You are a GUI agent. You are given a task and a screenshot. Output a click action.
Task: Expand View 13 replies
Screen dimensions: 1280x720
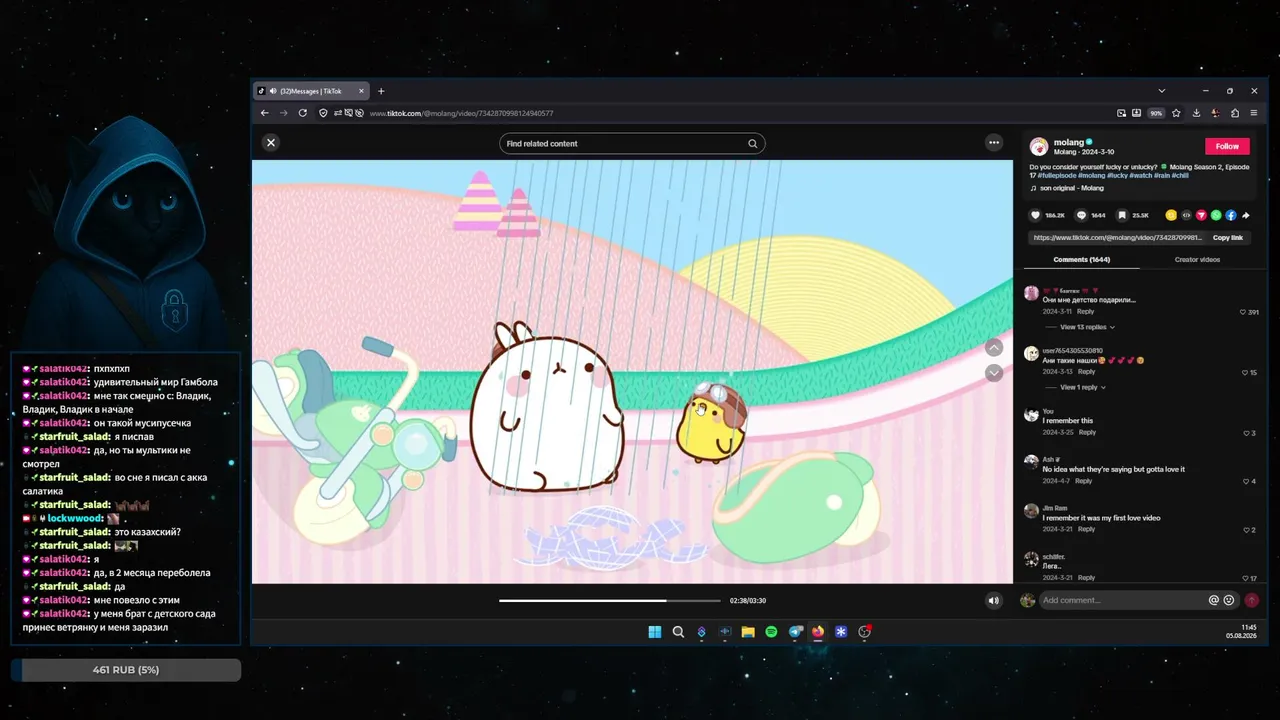pyautogui.click(x=1085, y=327)
